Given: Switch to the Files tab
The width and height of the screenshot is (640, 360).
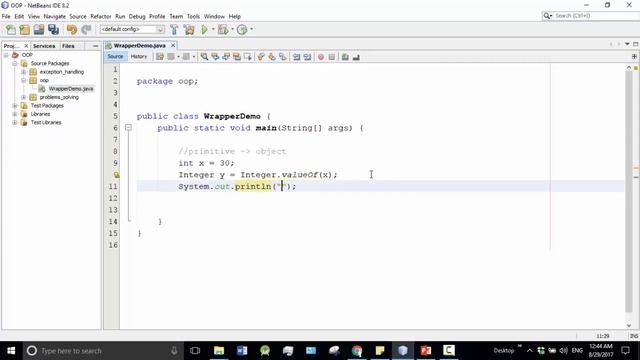Looking at the screenshot, I should (x=68, y=46).
